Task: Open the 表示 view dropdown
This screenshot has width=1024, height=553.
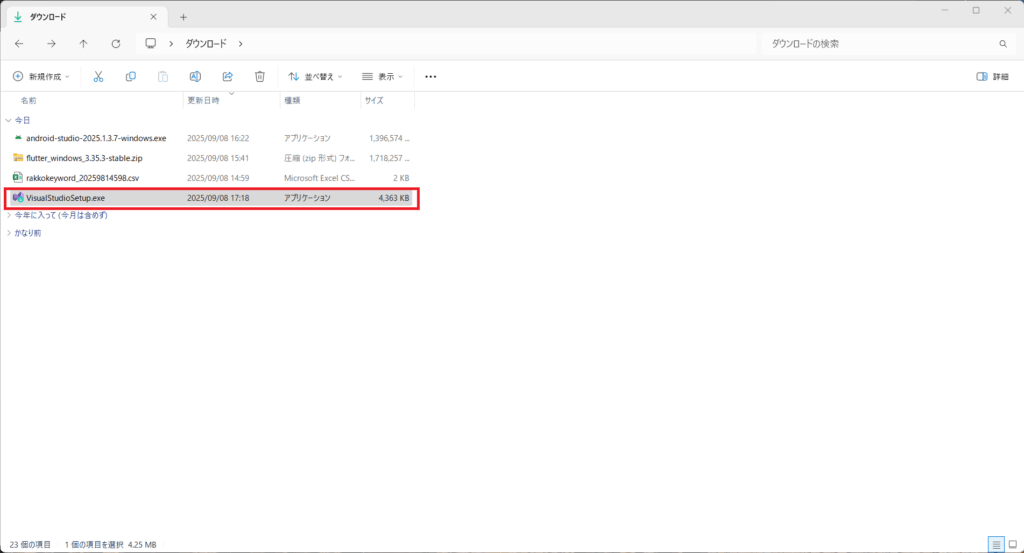Action: tap(382, 76)
